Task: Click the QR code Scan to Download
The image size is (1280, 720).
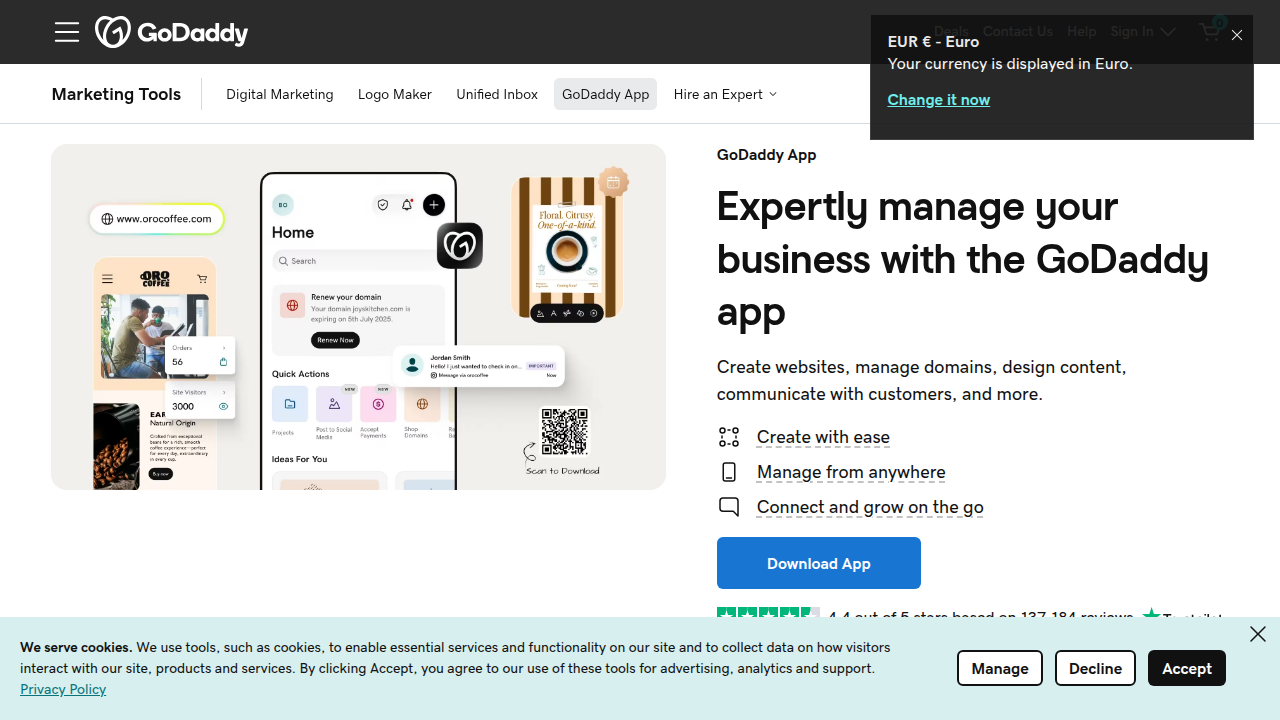Action: (565, 432)
